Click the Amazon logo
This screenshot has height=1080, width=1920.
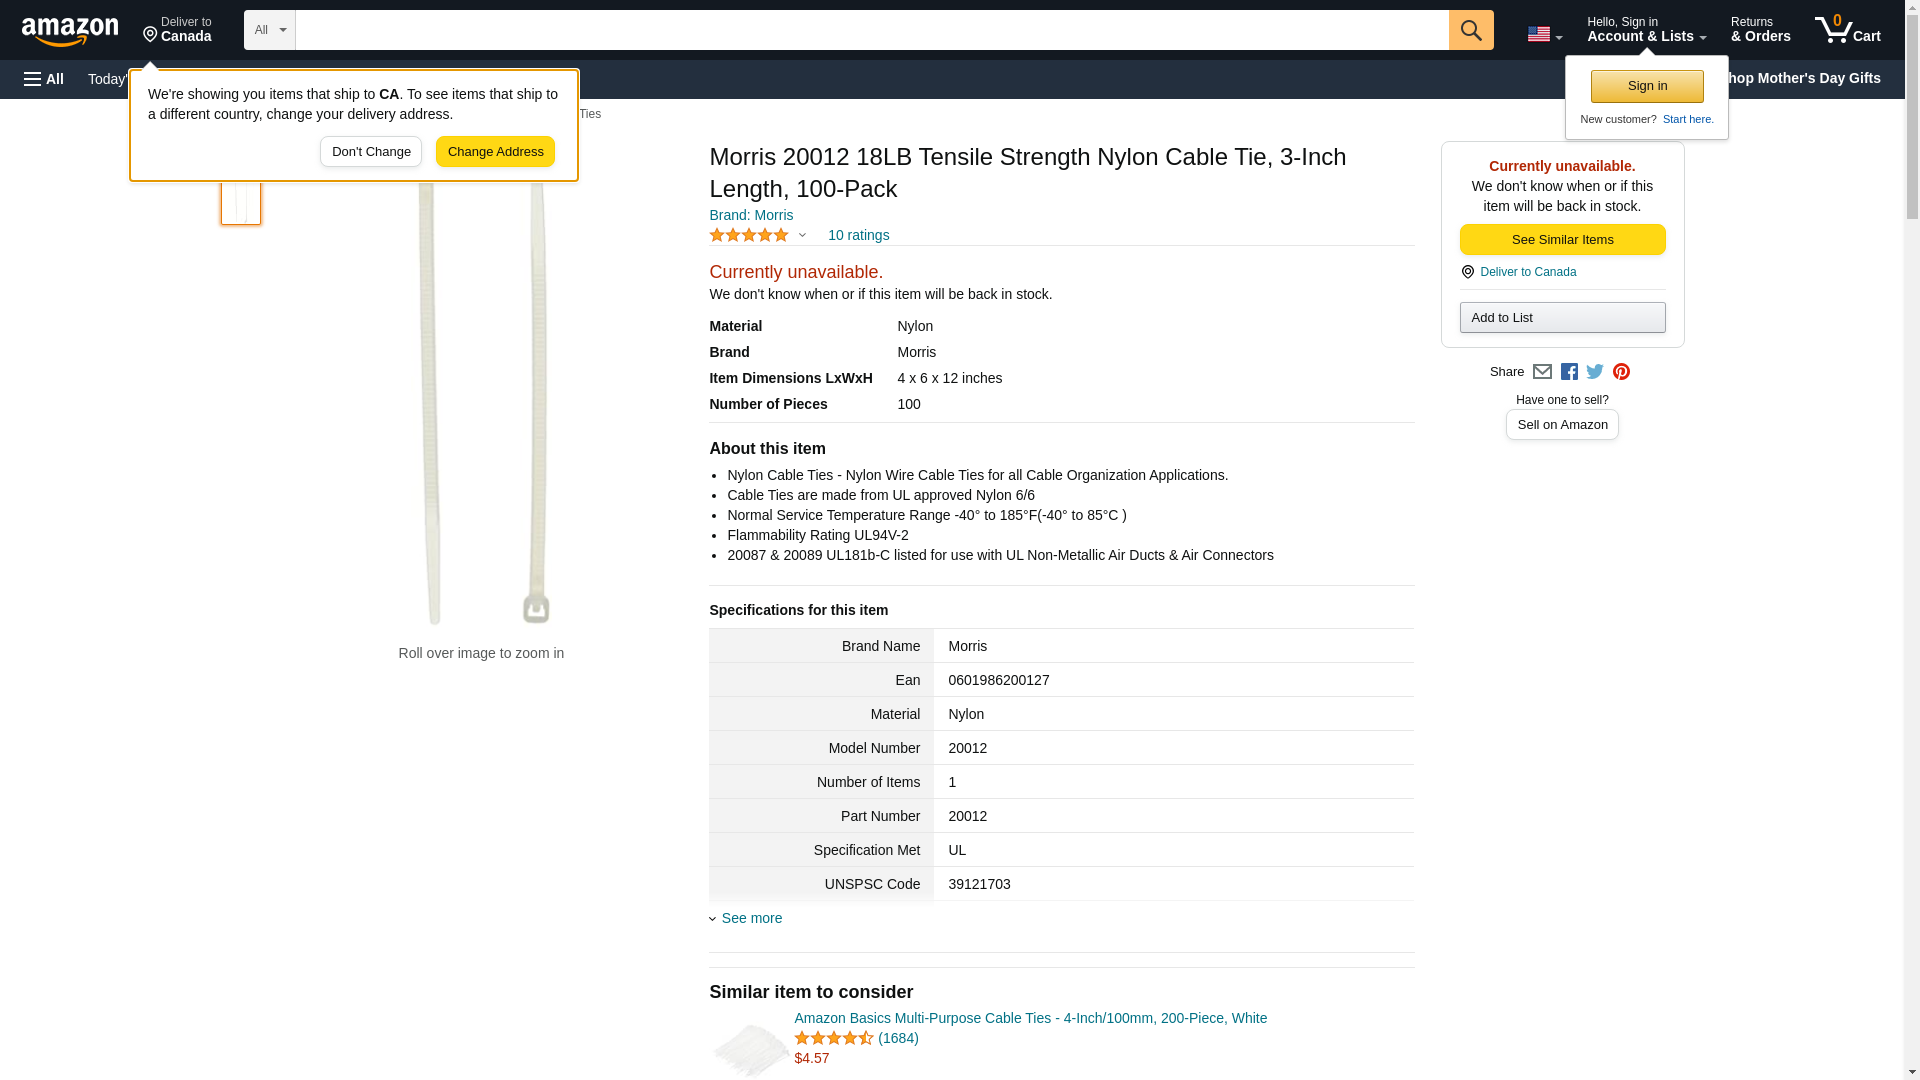[x=70, y=31]
